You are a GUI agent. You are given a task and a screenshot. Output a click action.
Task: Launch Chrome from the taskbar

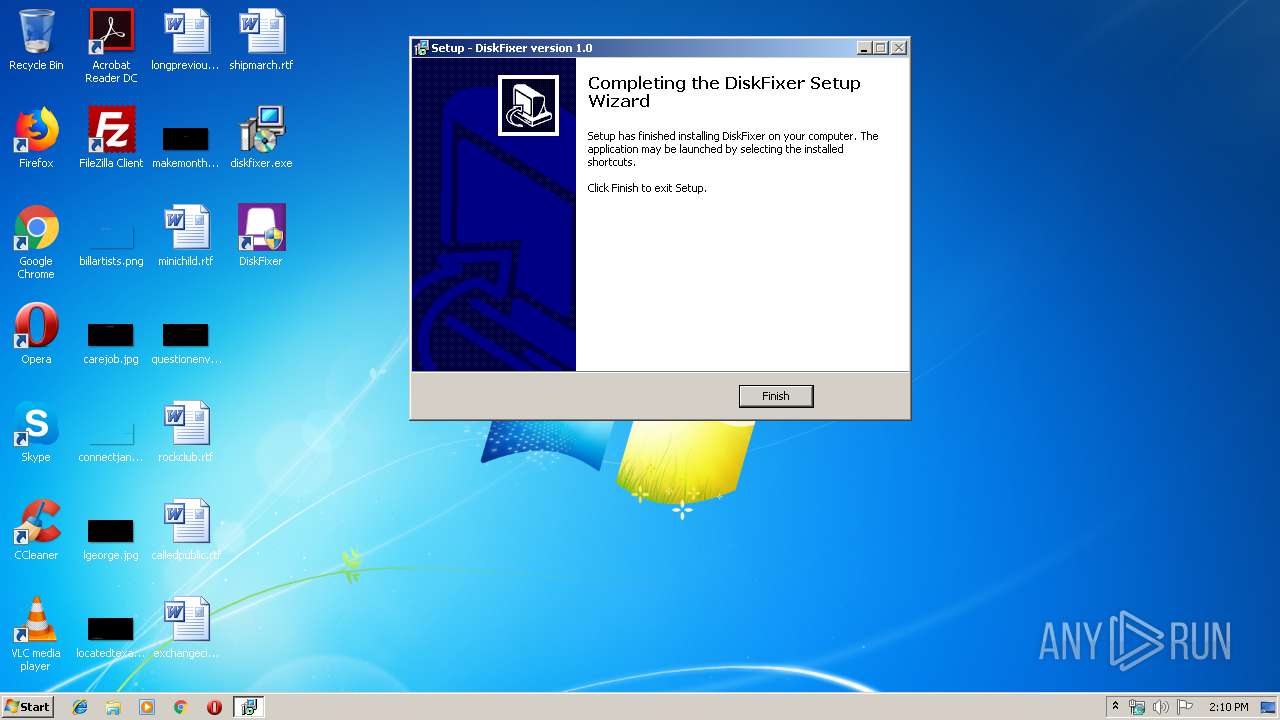click(180, 707)
